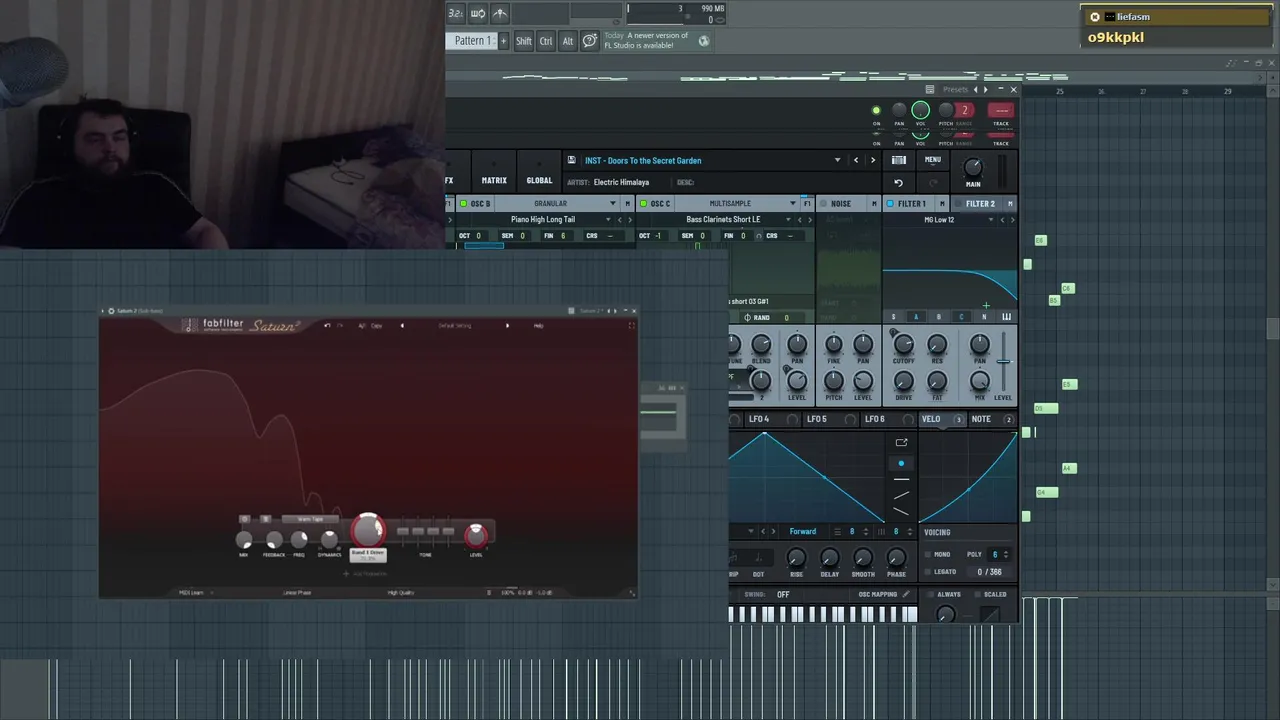Screen dimensions: 1280x720
Task: Click the Saturn DYNAMICS knob
Action: (329, 540)
